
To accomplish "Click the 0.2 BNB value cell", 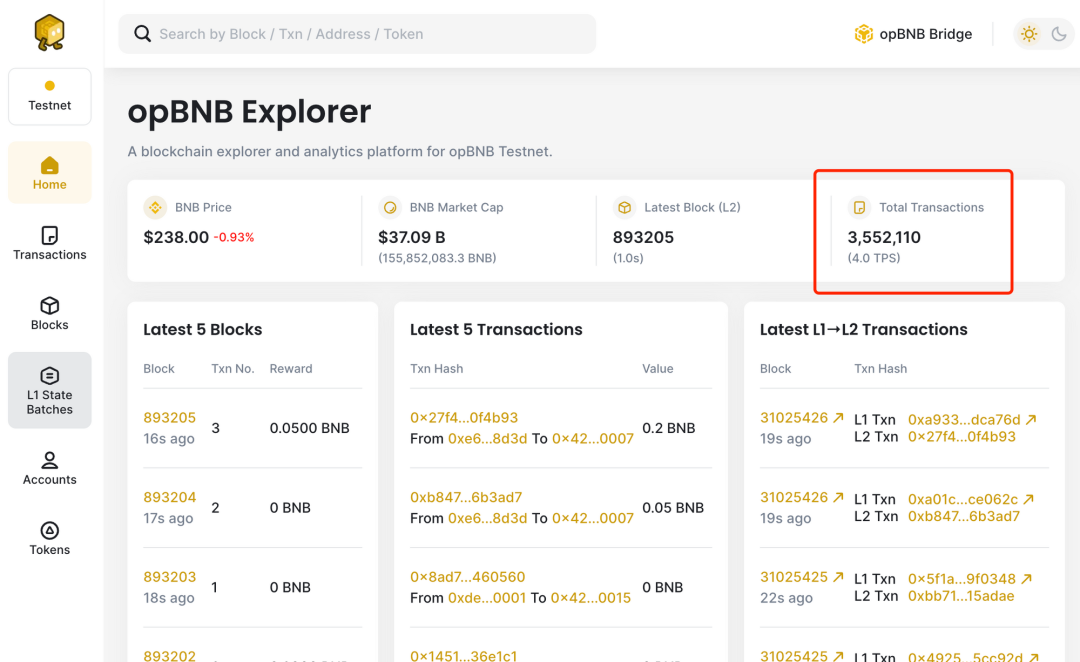I will (x=669, y=428).
